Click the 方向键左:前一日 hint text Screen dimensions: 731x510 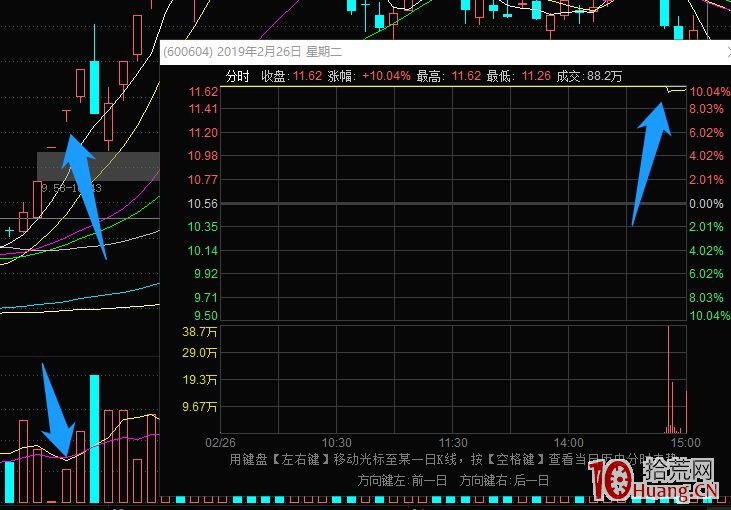(x=402, y=480)
